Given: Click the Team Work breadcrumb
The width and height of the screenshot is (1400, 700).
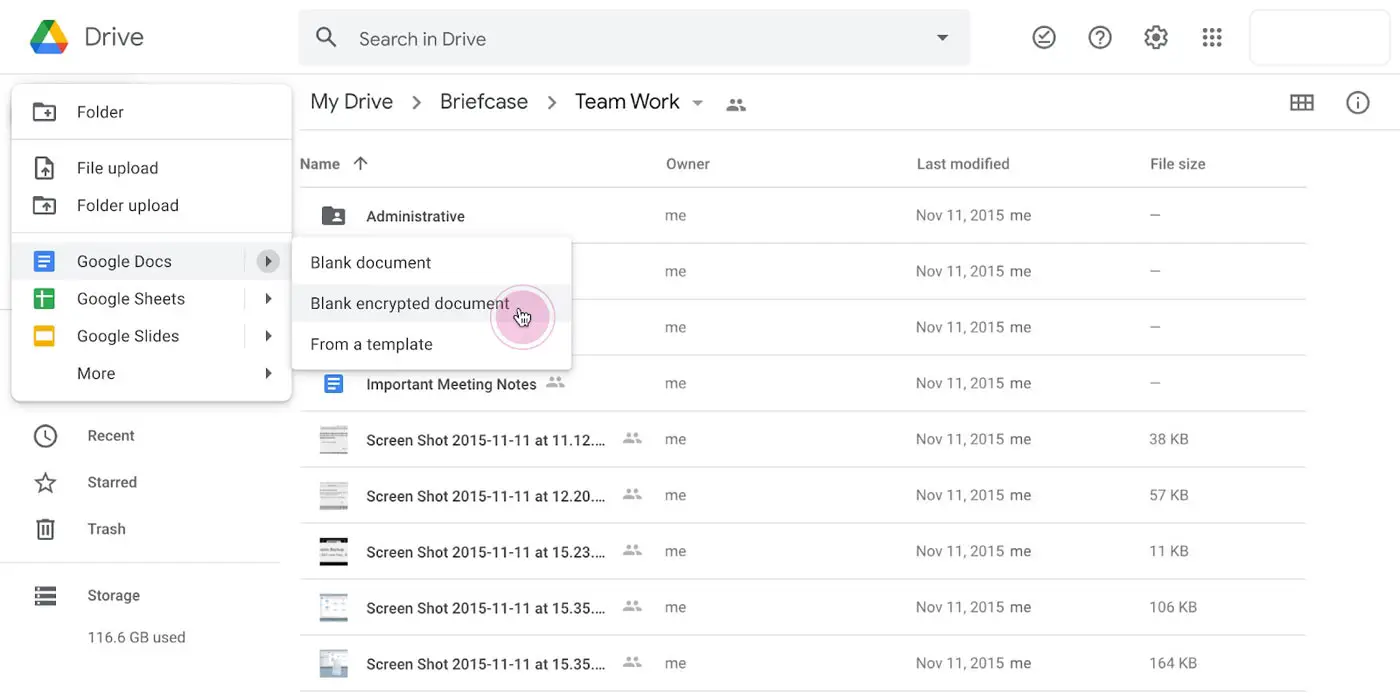Looking at the screenshot, I should click(627, 102).
